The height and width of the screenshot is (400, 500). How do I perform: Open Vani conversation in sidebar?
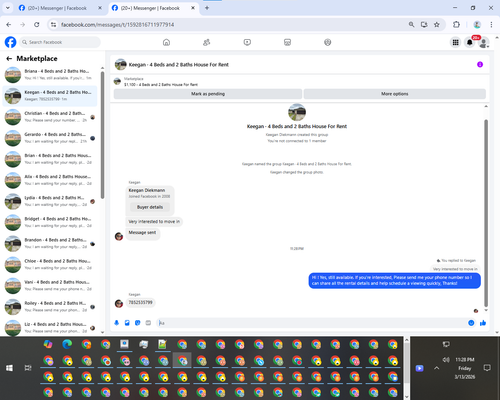point(50,286)
